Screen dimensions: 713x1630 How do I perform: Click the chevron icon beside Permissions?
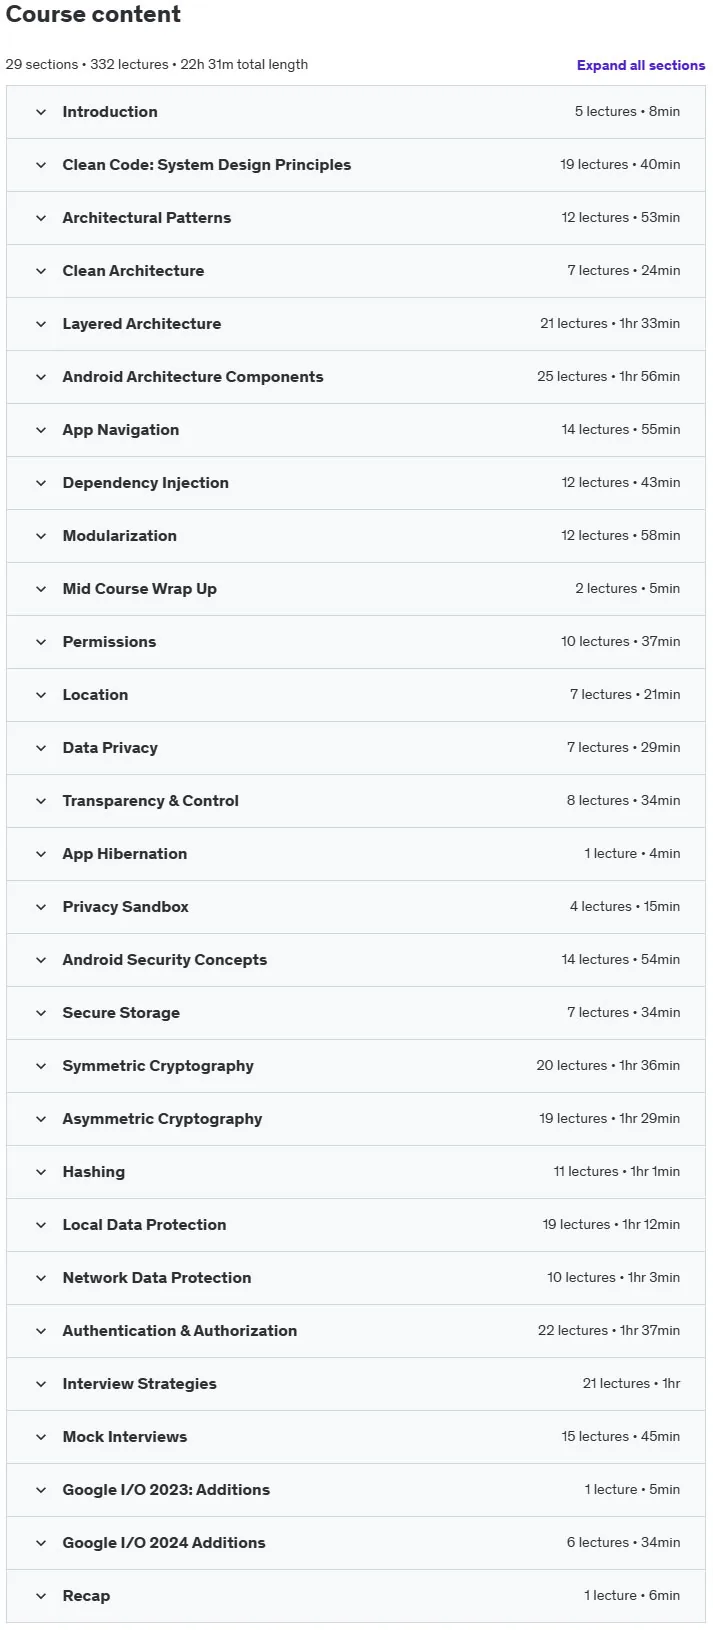(41, 642)
